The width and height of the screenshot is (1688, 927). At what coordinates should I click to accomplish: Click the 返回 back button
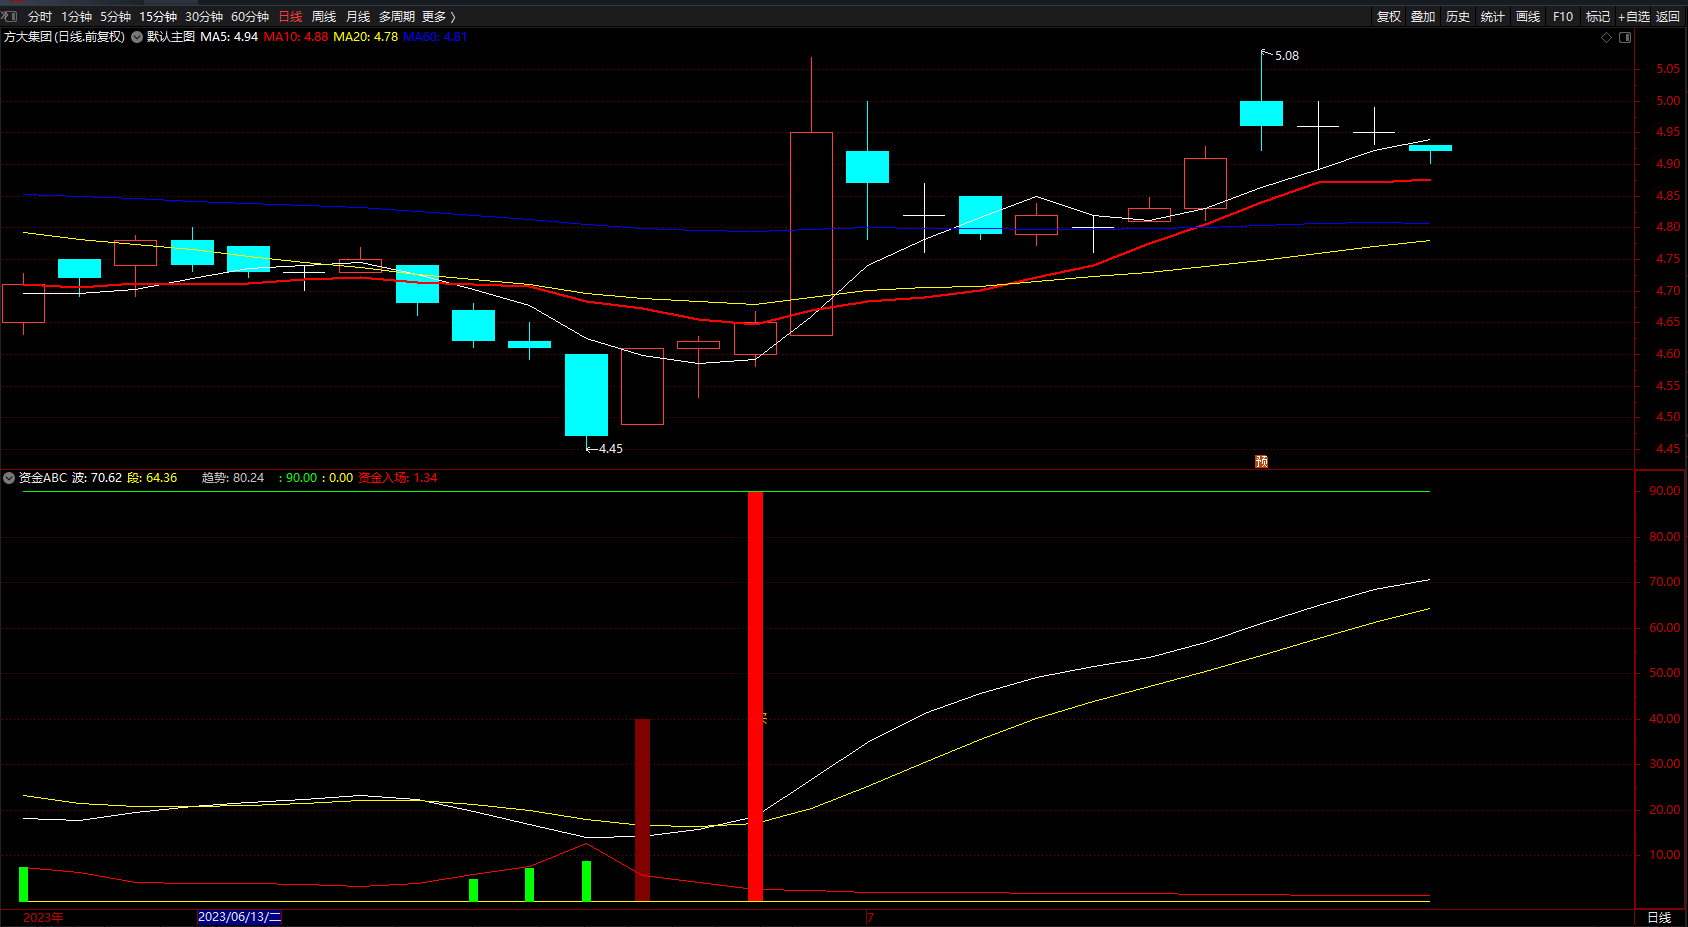click(1668, 17)
